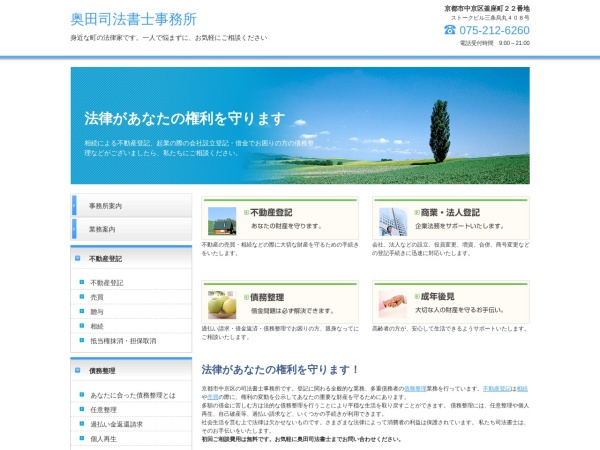Click the card subtitle あなたの財産を守ります。
This screenshot has height=450, width=600.
(287, 226)
